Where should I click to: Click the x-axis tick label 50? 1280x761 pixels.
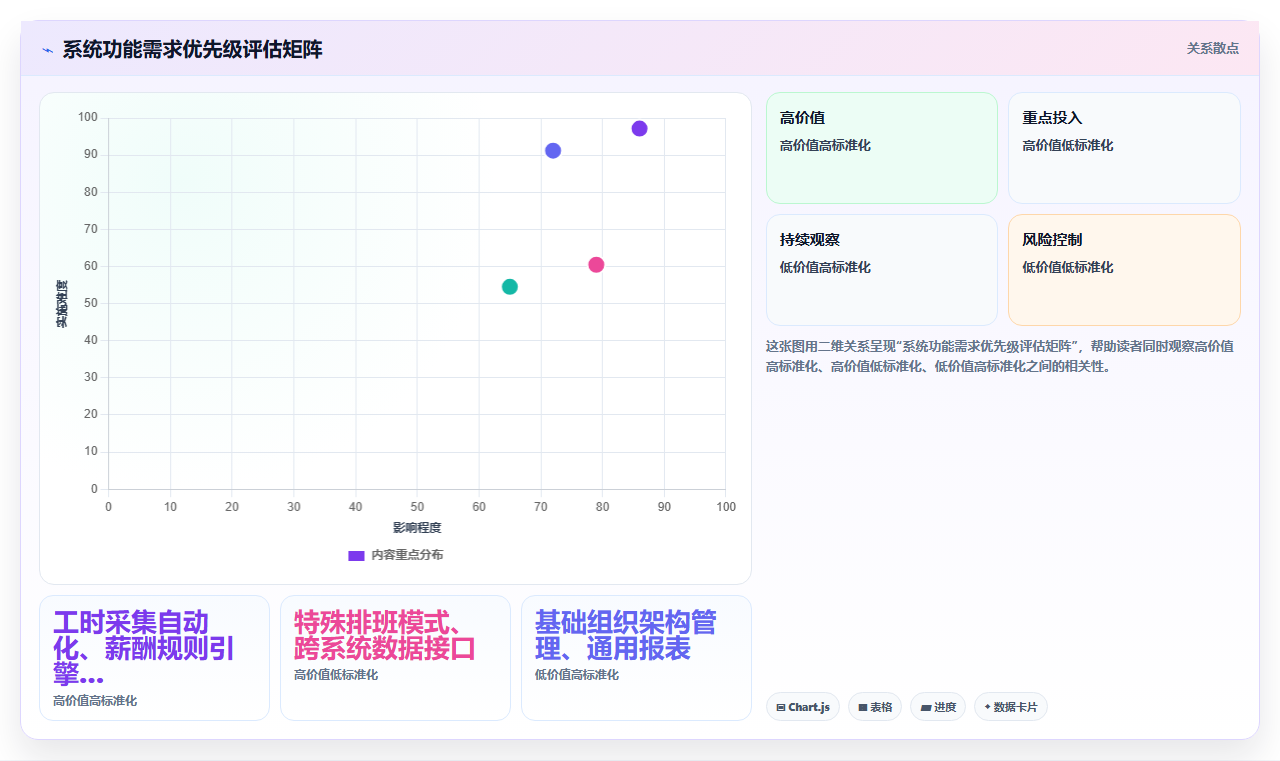(x=417, y=507)
